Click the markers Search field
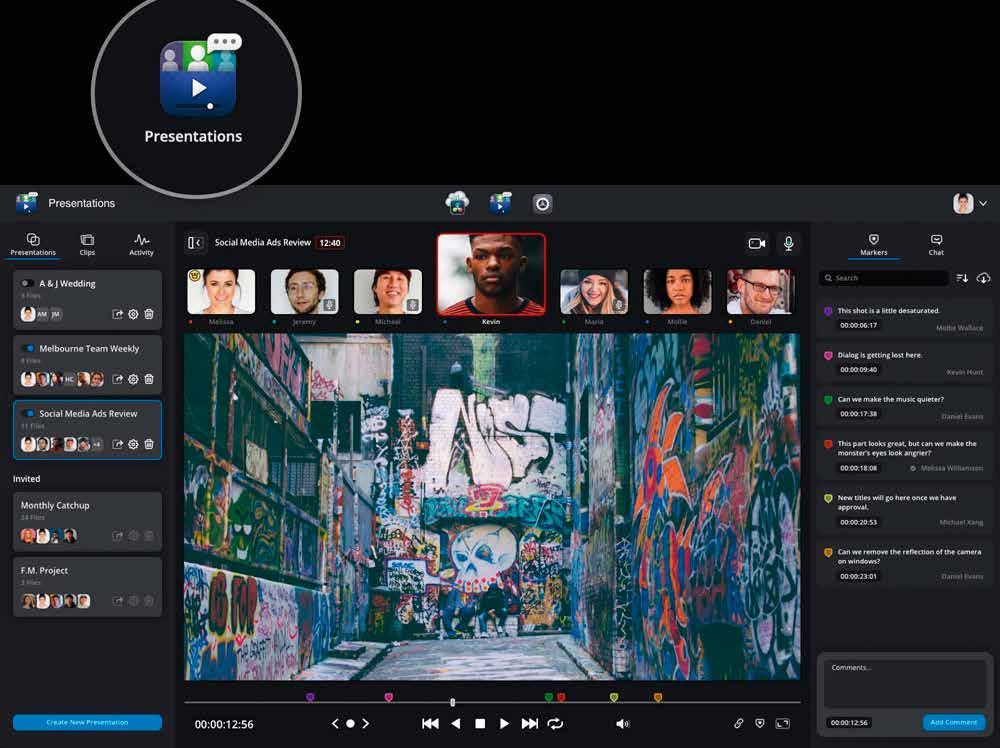 click(883, 277)
